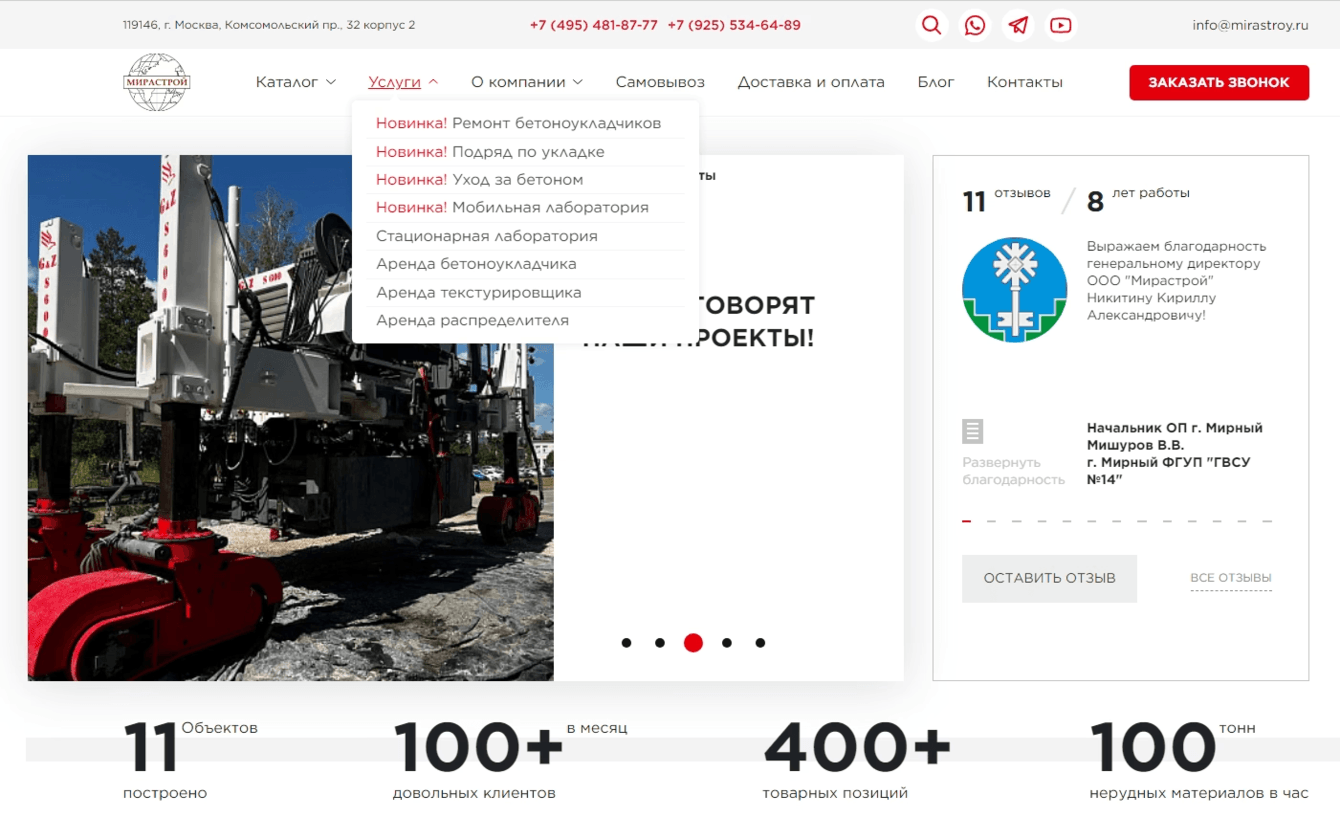Screen dimensions: 1340x817
Task: Open the Telegram channel icon
Action: pyautogui.click(x=1018, y=25)
